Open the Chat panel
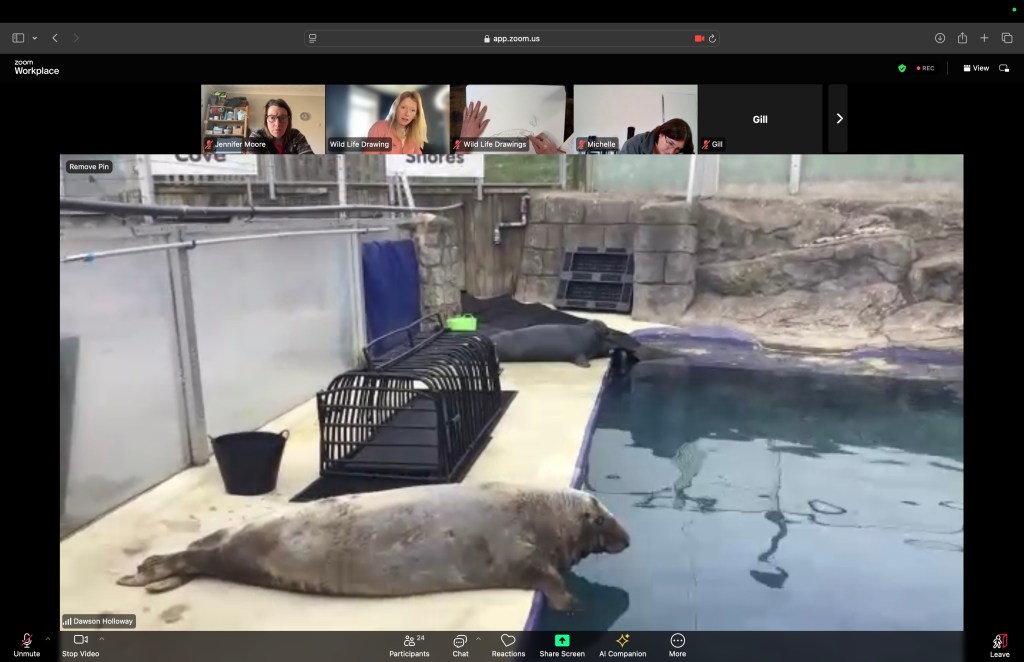 click(459, 645)
